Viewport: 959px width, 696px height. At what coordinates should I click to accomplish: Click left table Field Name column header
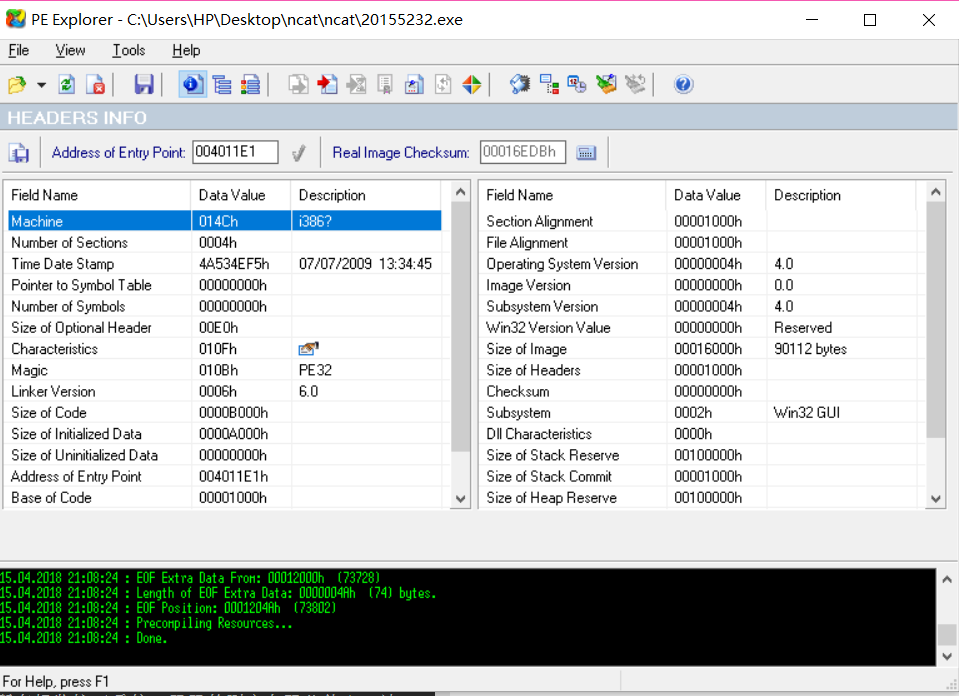point(98,195)
